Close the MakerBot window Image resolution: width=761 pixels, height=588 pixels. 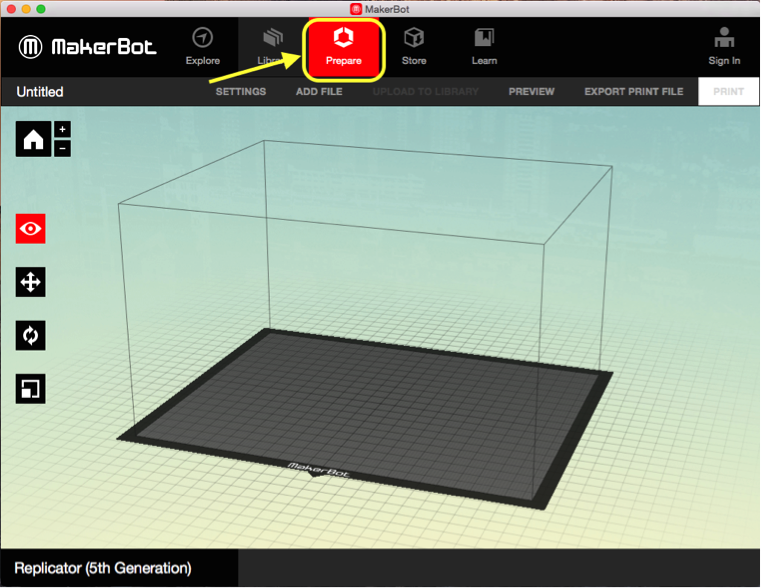(x=12, y=9)
